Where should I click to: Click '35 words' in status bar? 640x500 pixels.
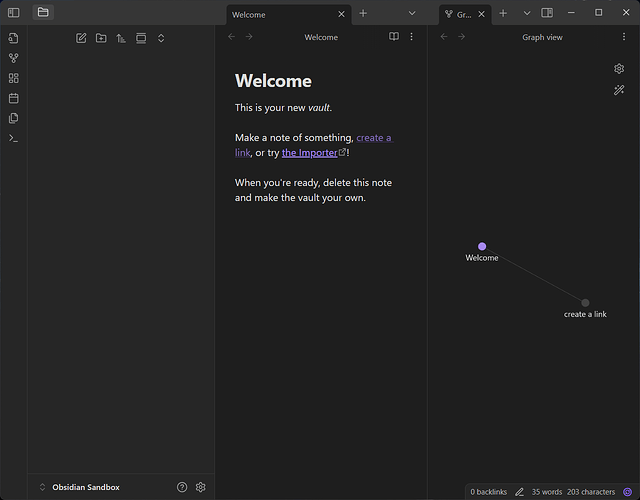coord(547,492)
